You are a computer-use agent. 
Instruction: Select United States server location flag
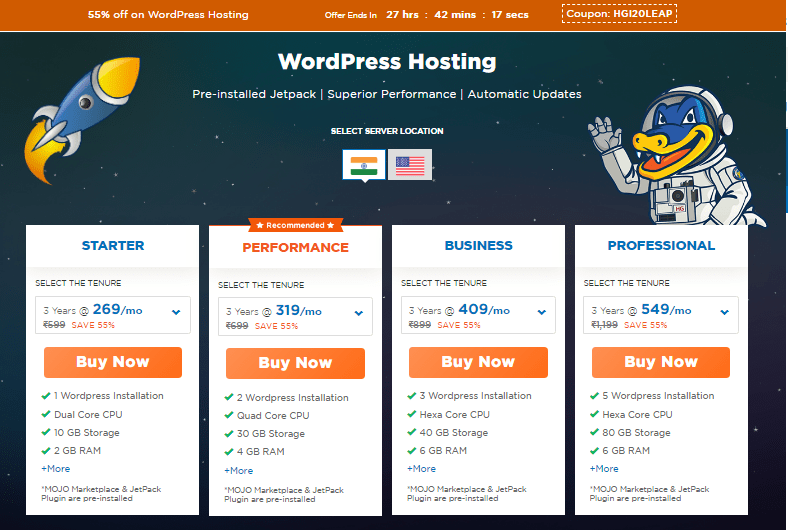(410, 164)
